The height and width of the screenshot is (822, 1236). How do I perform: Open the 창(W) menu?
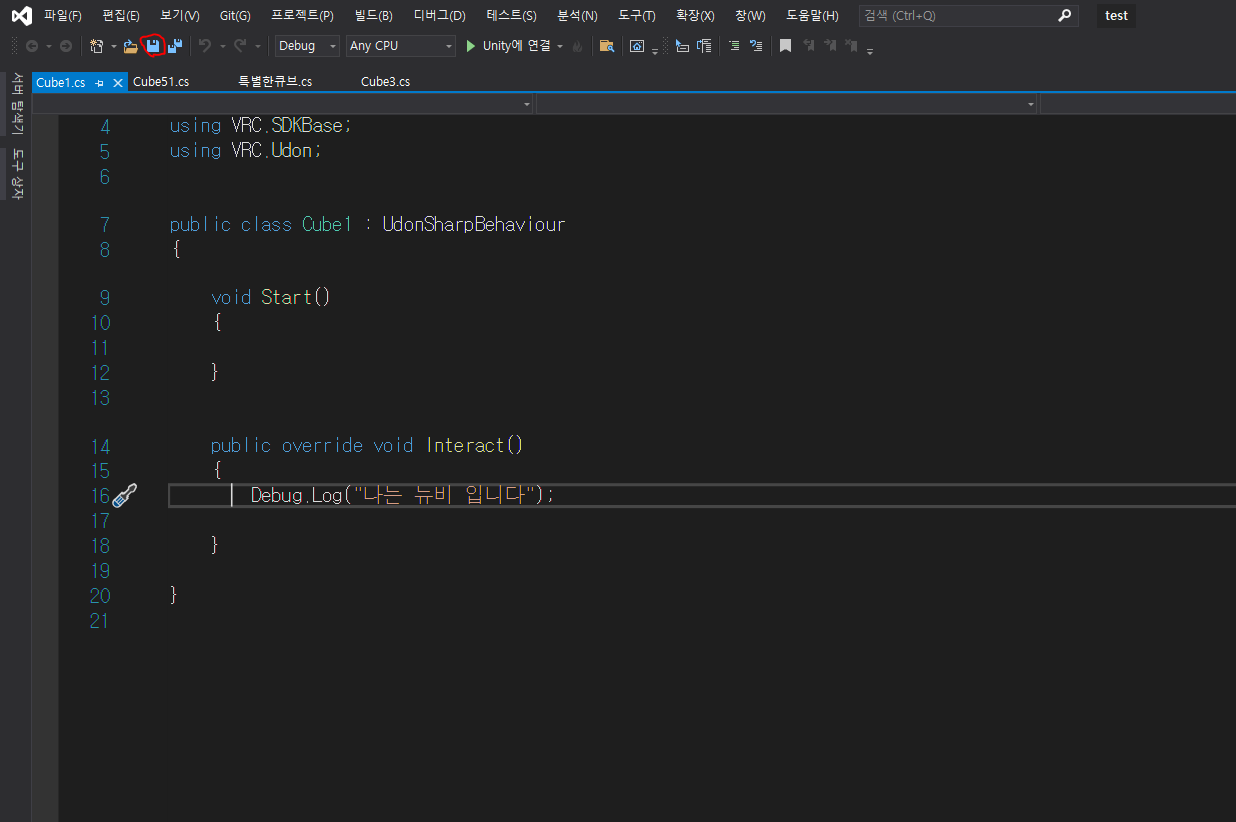coord(750,16)
